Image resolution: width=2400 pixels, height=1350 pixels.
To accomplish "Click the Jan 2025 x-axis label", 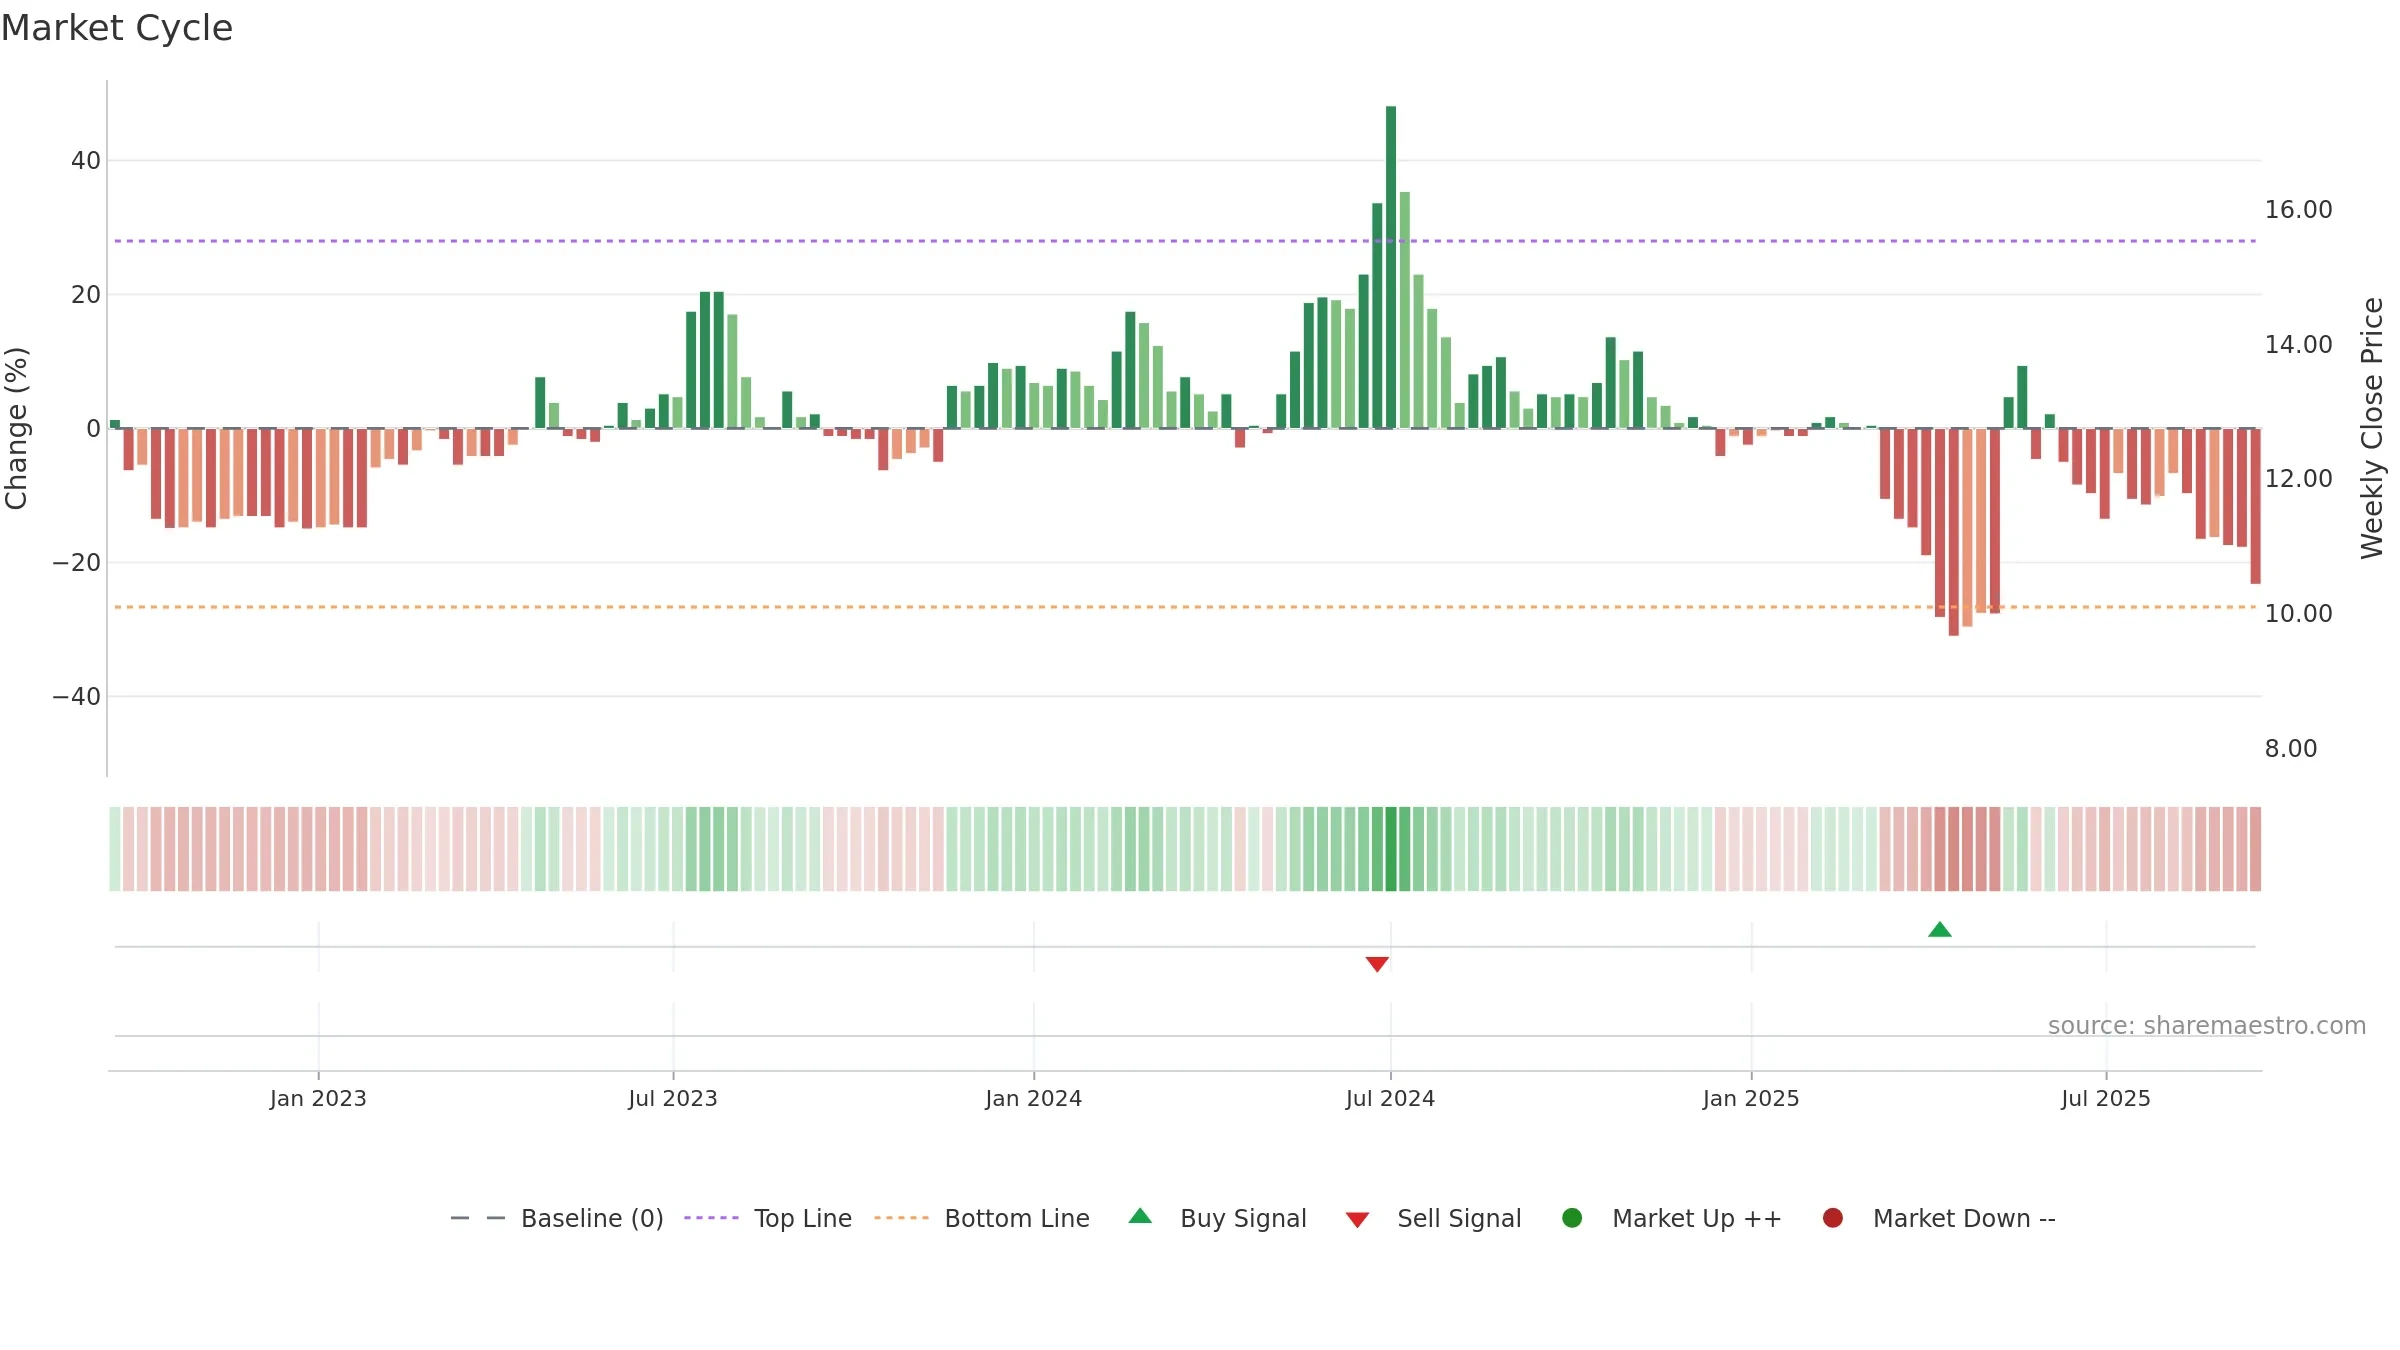I will (1751, 1098).
